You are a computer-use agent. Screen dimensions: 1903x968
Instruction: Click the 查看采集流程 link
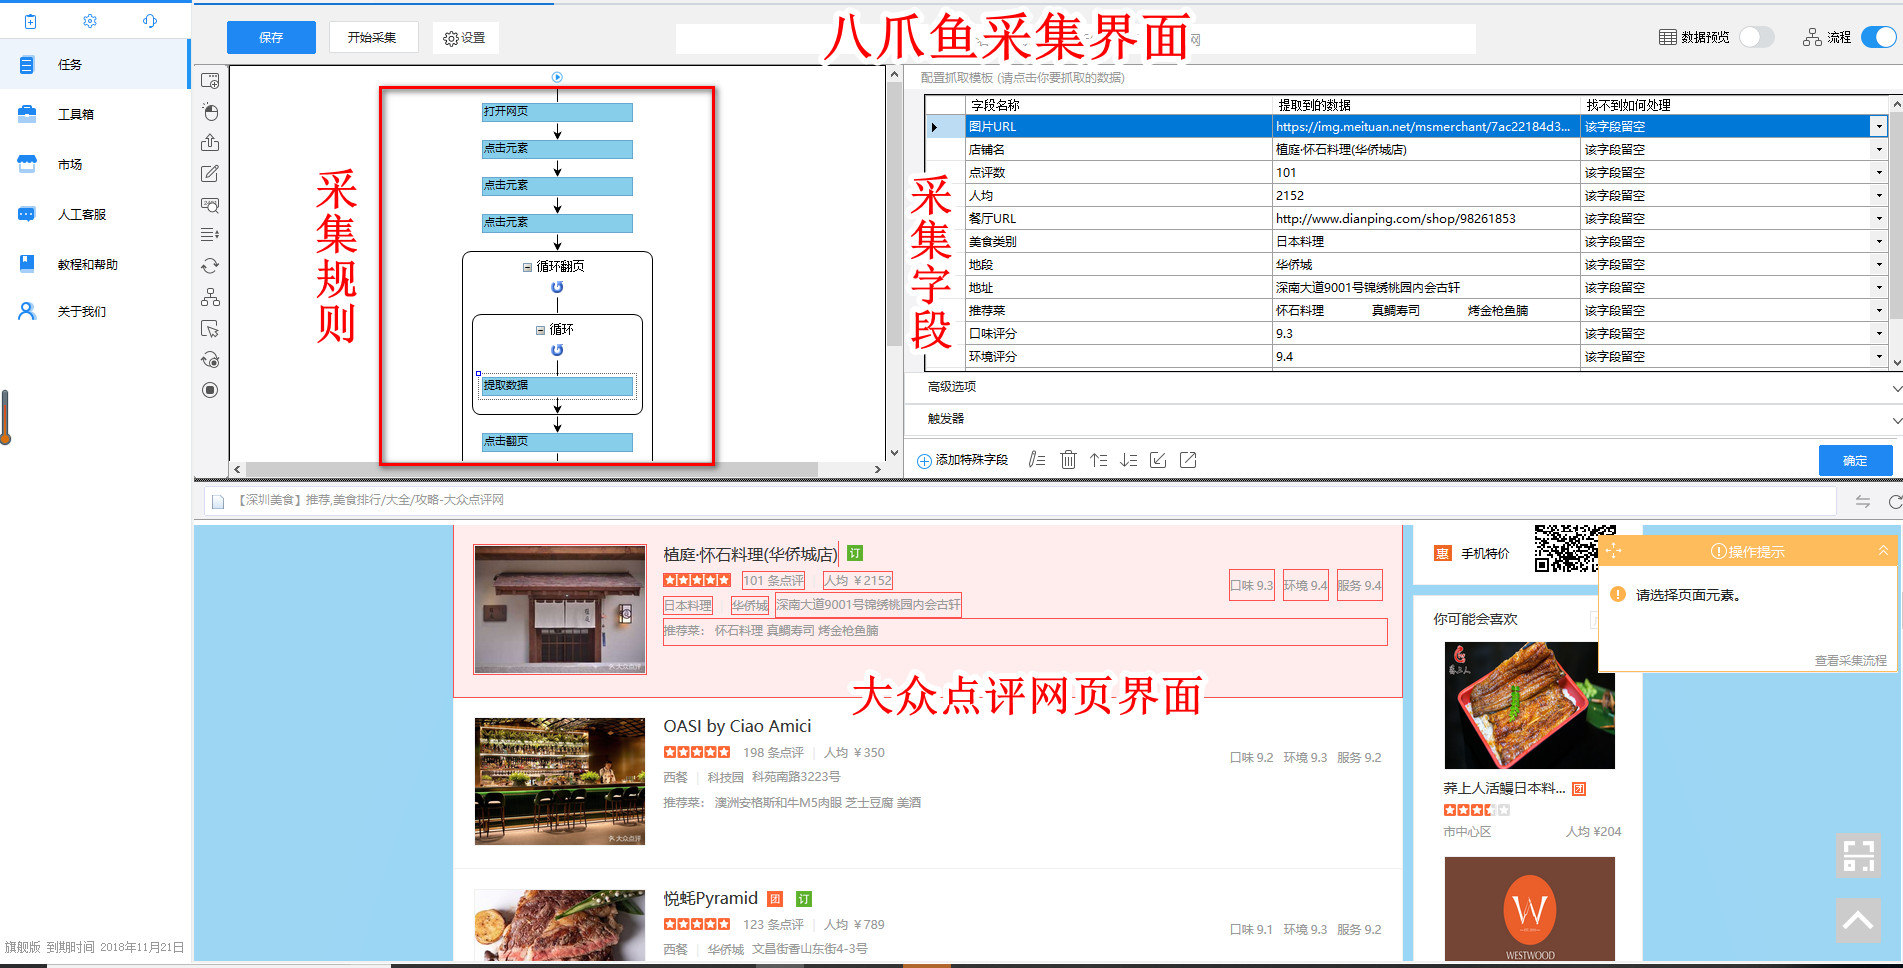pos(1850,661)
